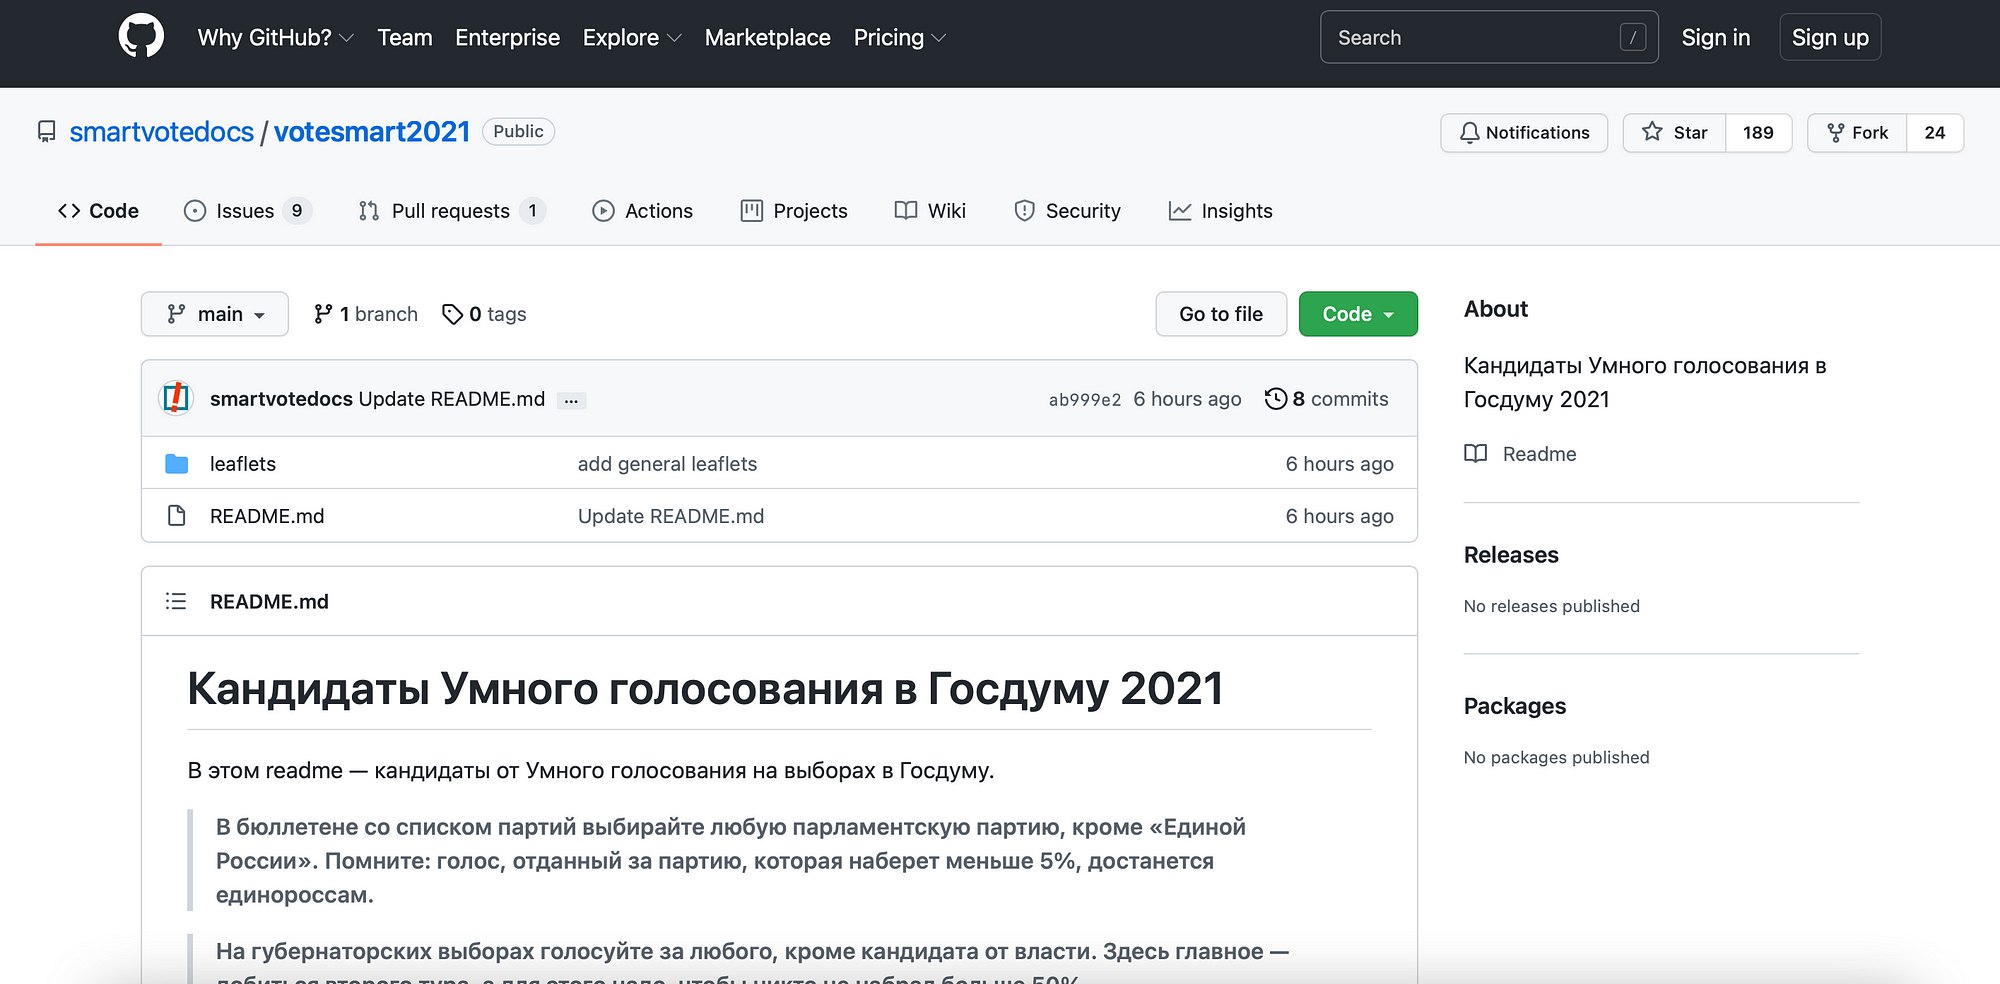
Task: Click 'No releases published' text
Action: pyautogui.click(x=1552, y=606)
